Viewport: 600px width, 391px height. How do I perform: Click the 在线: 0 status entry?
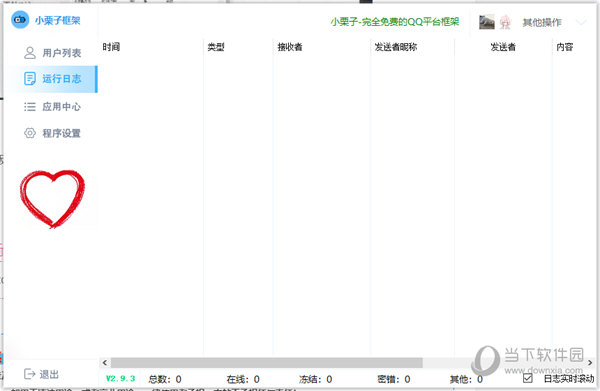click(243, 379)
